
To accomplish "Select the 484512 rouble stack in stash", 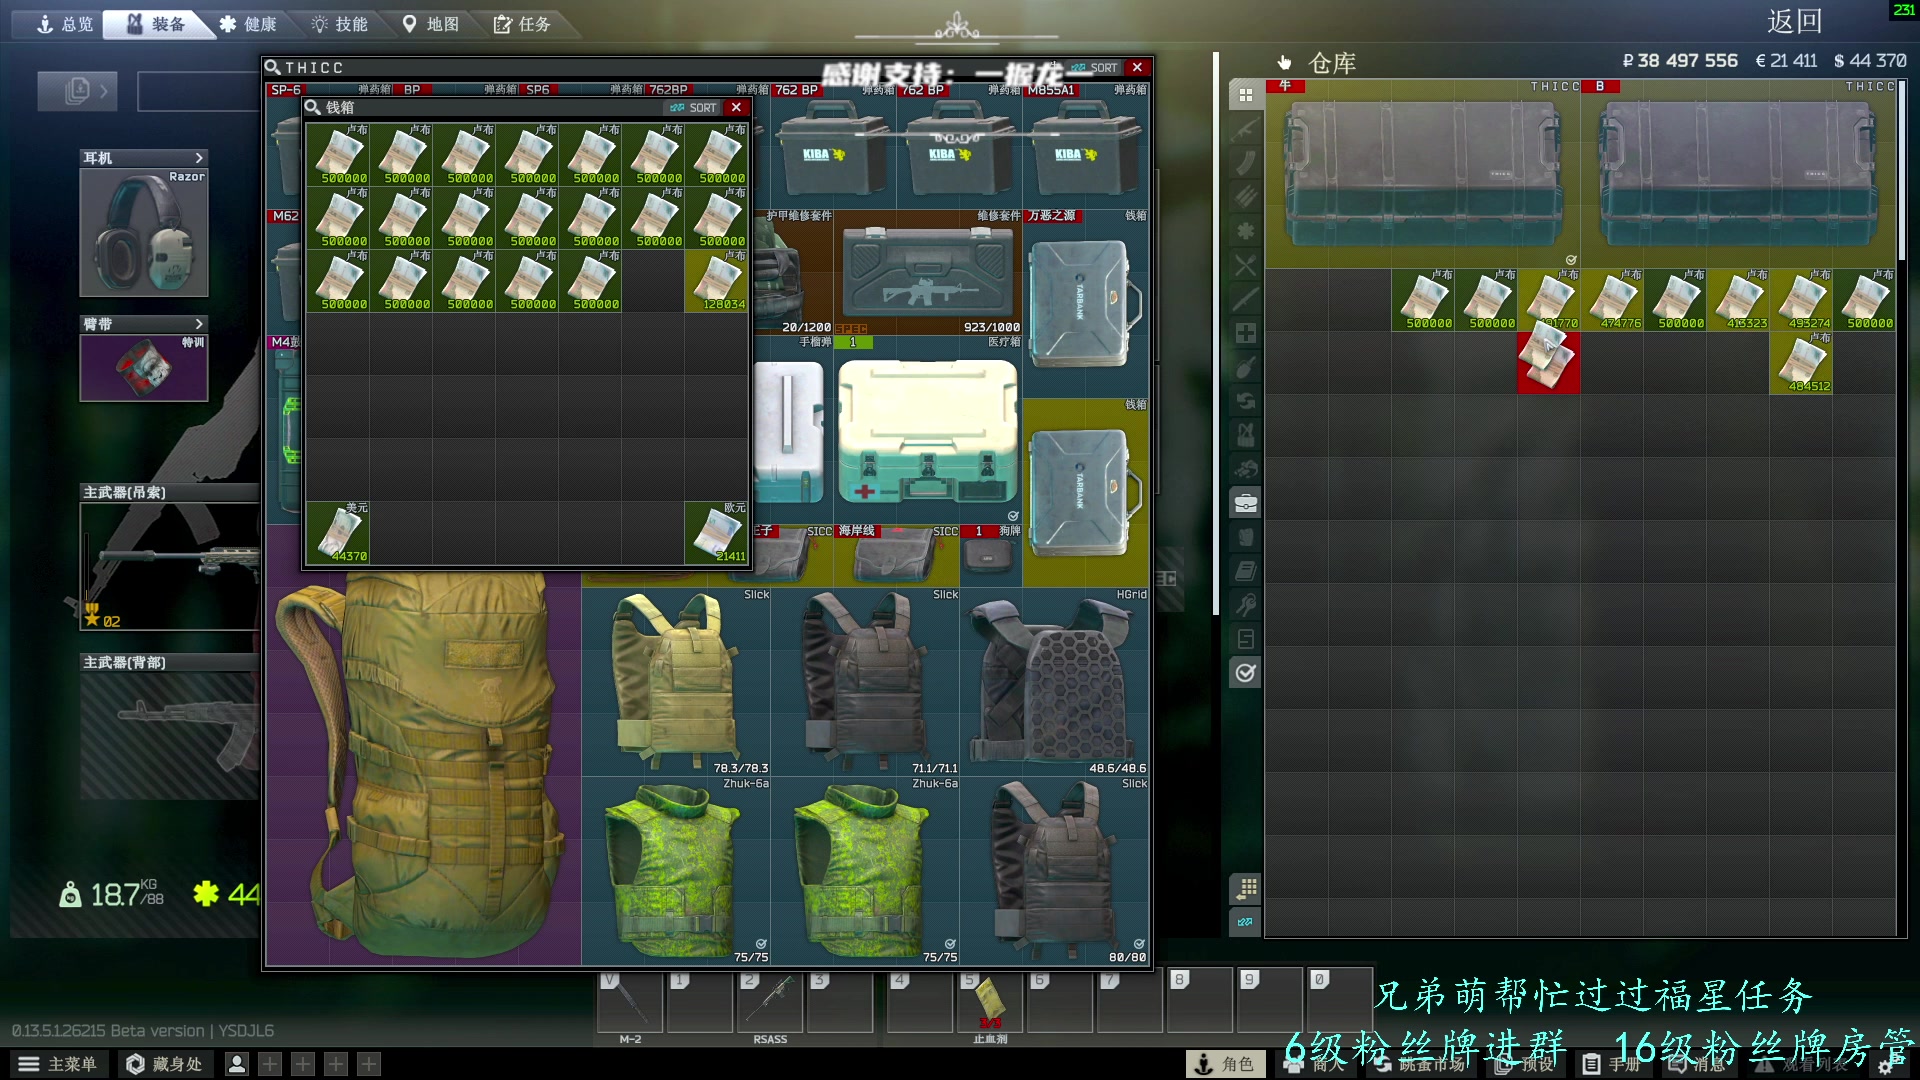I will [1801, 362].
